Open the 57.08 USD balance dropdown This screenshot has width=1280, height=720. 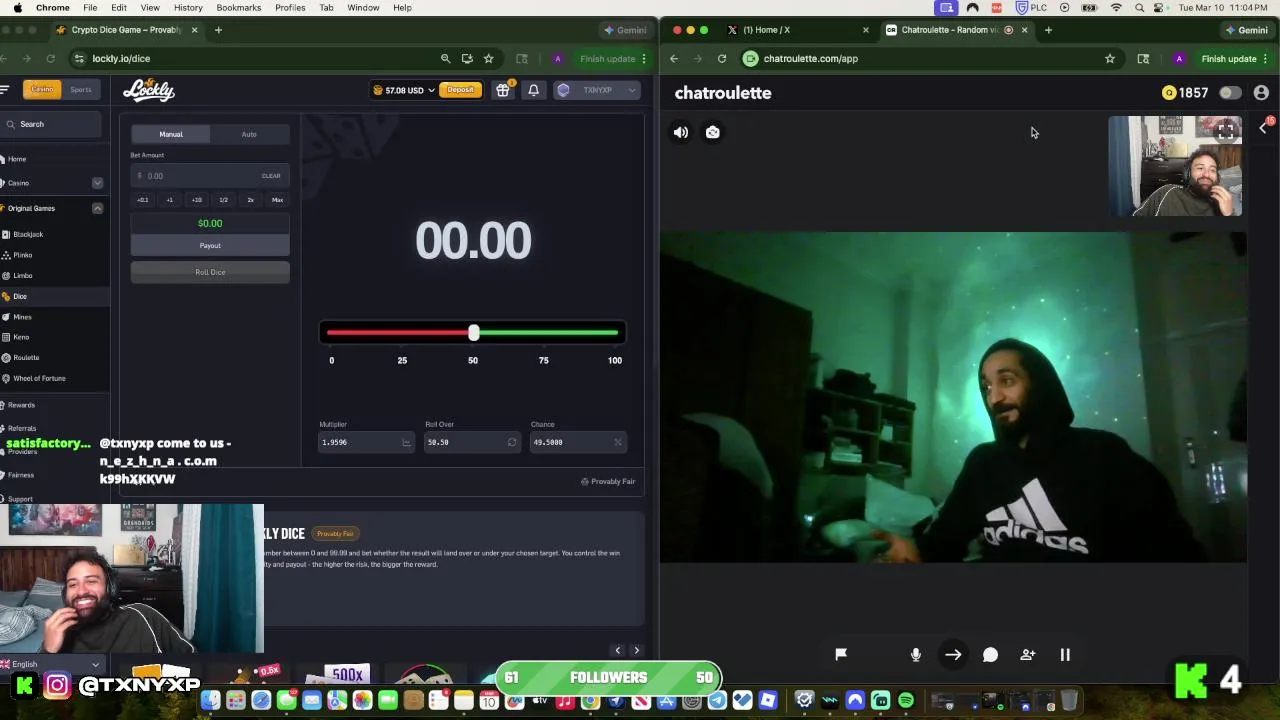pos(403,90)
